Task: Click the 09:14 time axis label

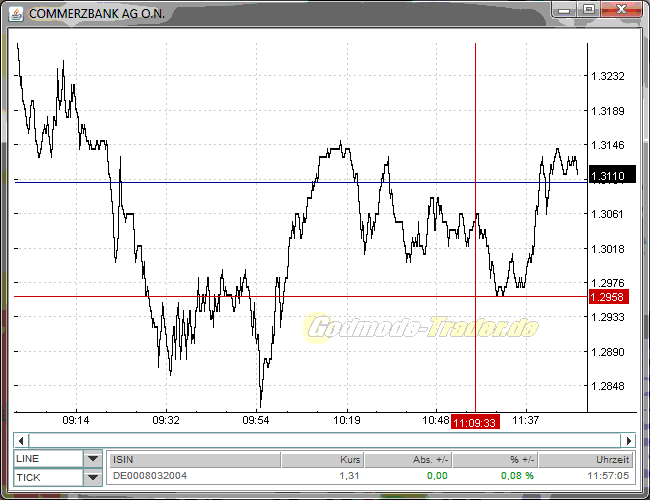Action: [x=75, y=420]
